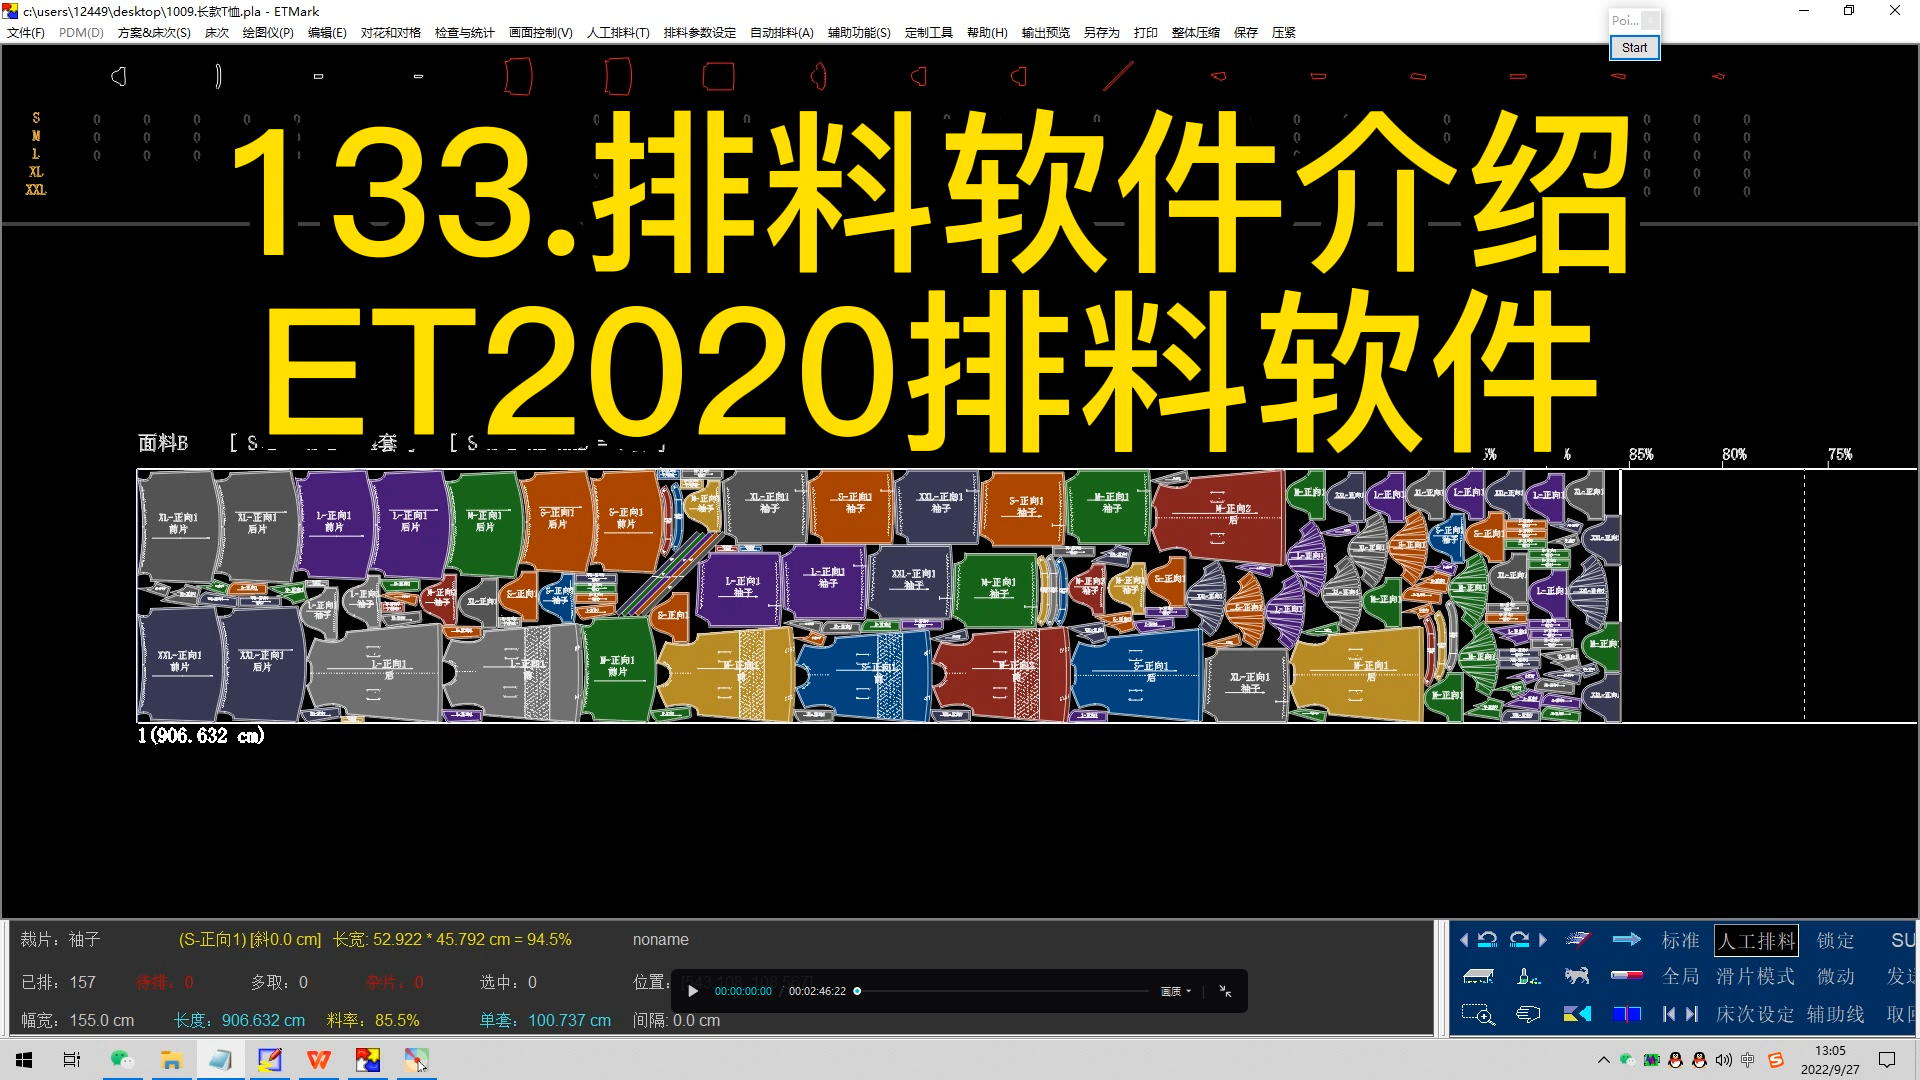The height and width of the screenshot is (1080, 1920).
Task: Open File Explorer from the taskbar
Action: click(x=171, y=1060)
